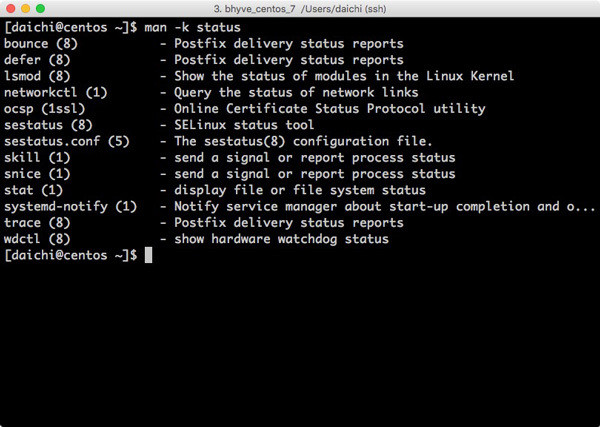The image size is (600, 427).
Task: Click the 'trace (8)' entry
Action: click(35, 223)
